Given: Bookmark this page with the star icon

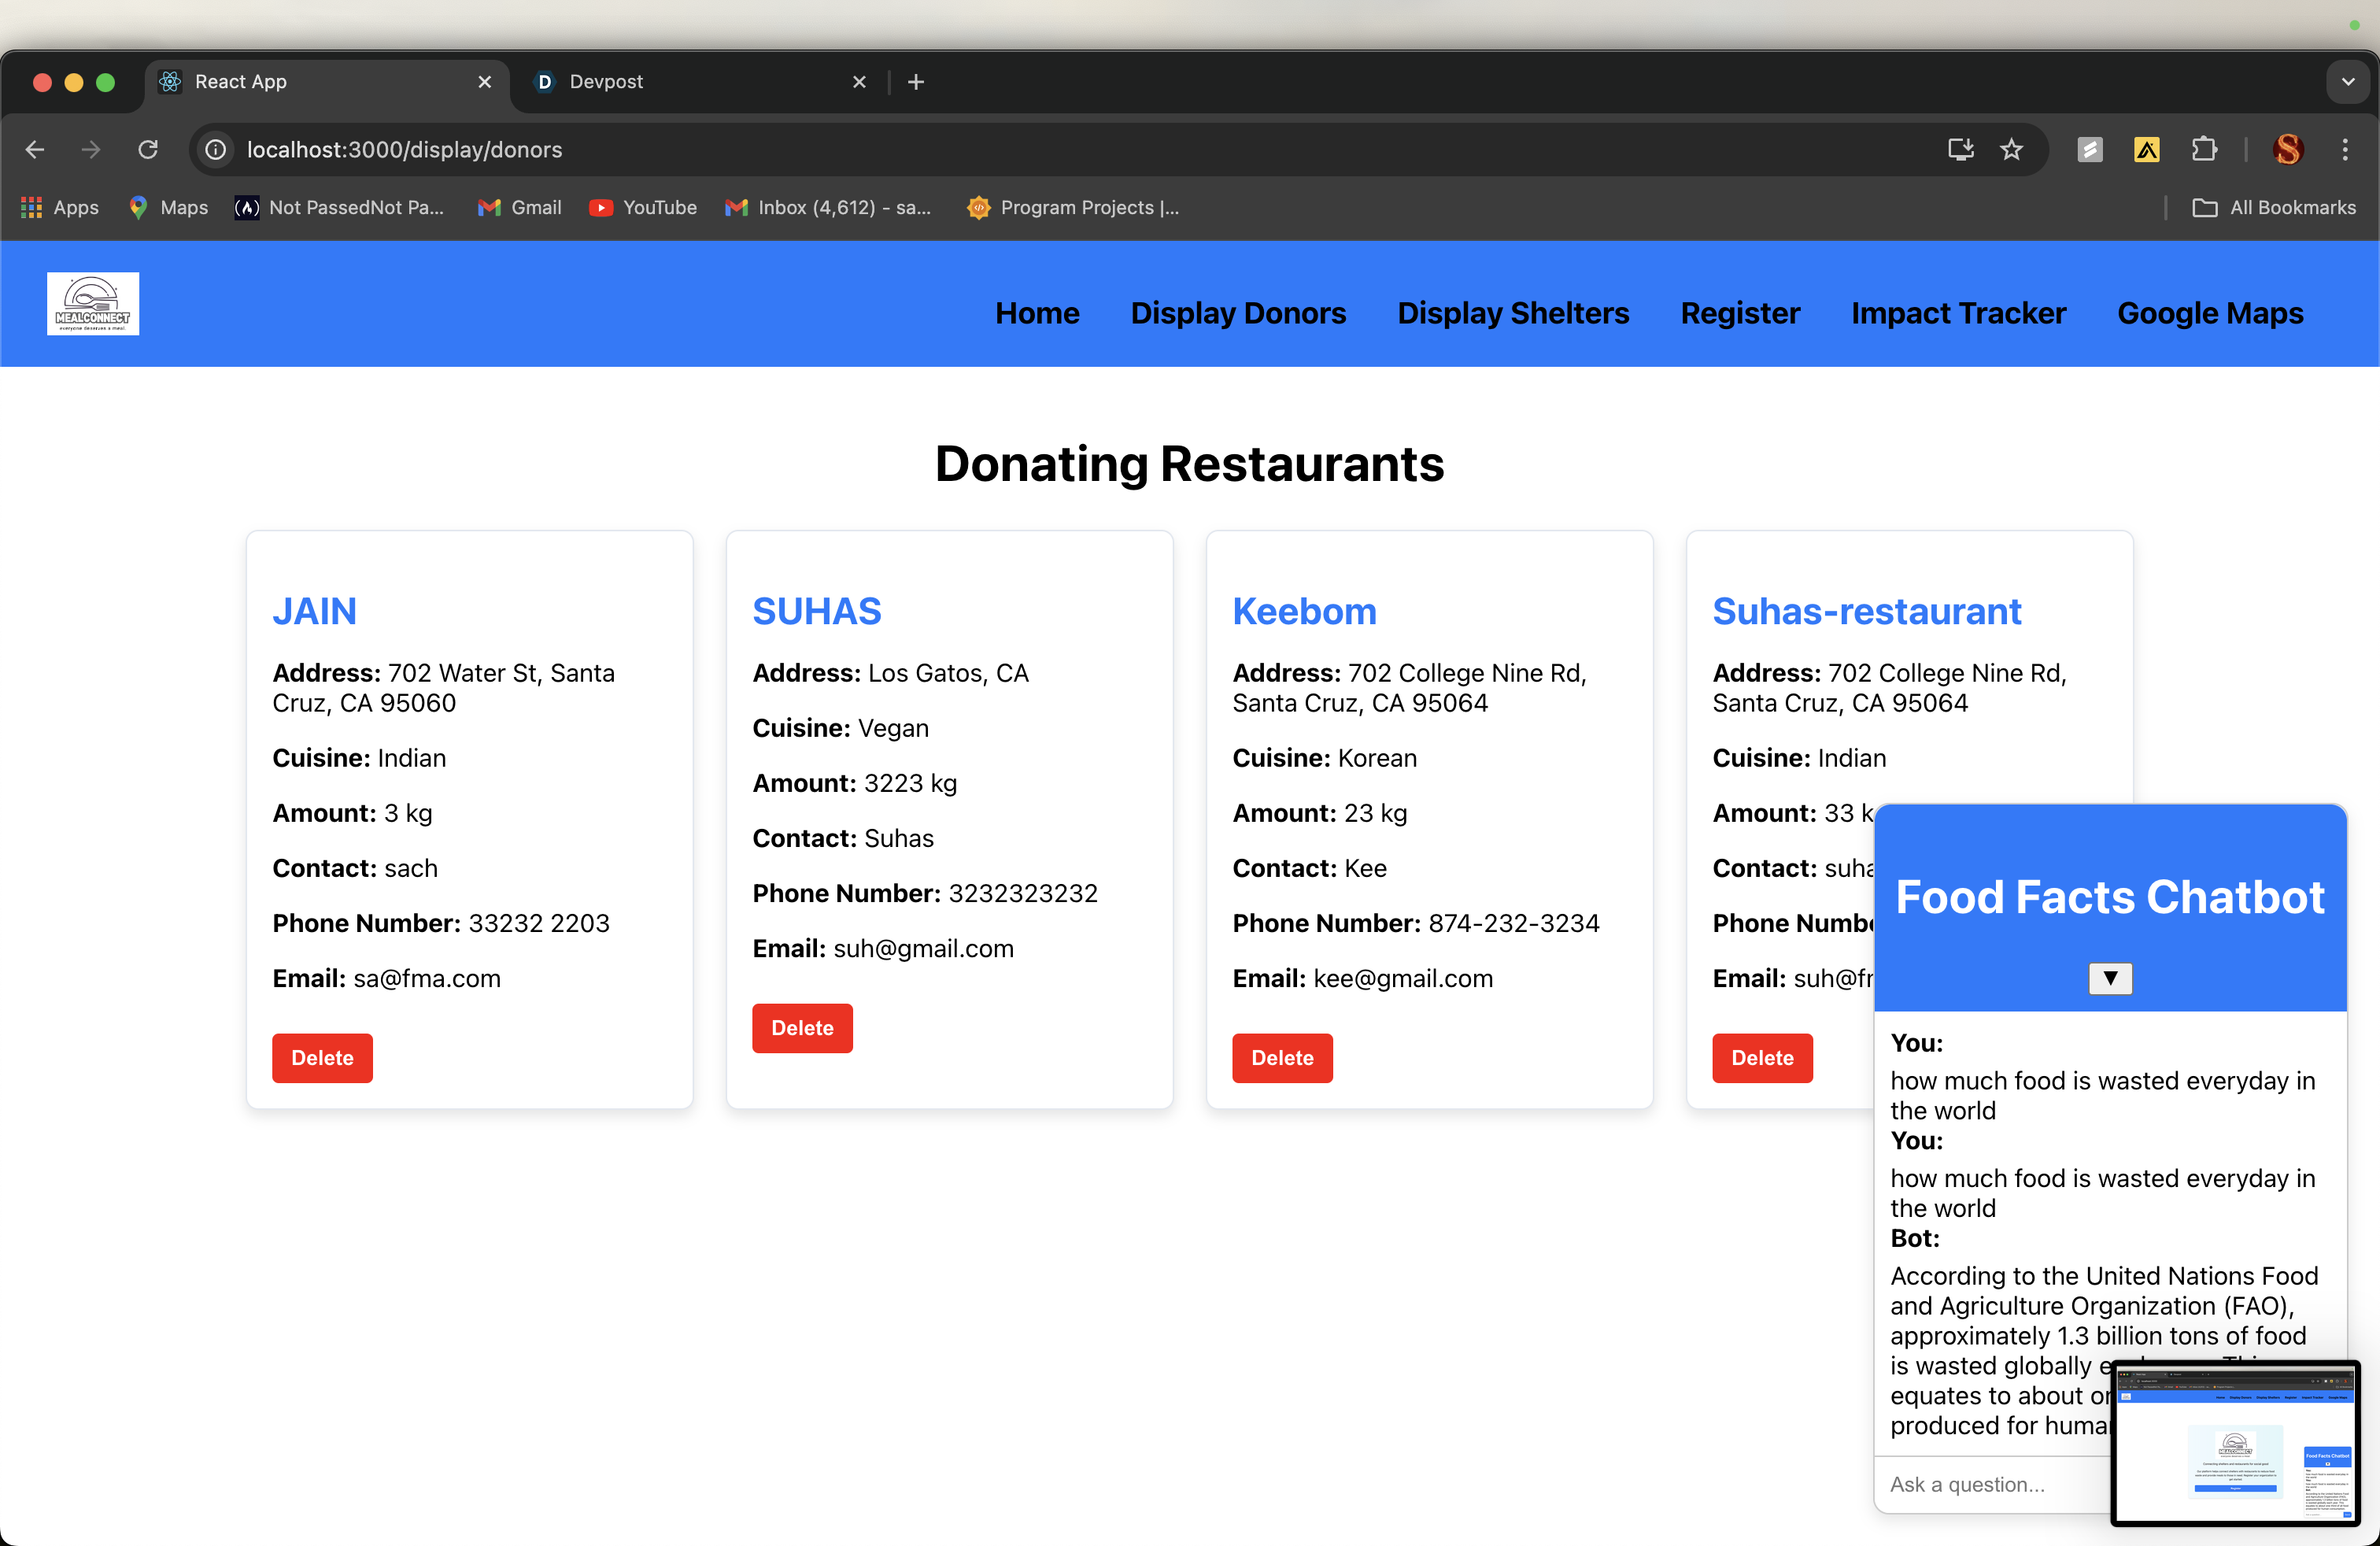Looking at the screenshot, I should point(2011,150).
